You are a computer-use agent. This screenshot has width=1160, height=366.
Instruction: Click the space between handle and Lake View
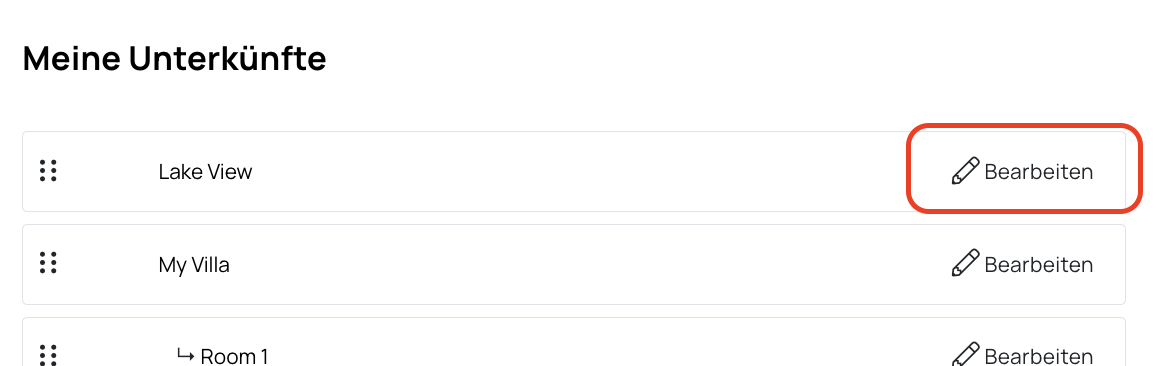tap(108, 172)
